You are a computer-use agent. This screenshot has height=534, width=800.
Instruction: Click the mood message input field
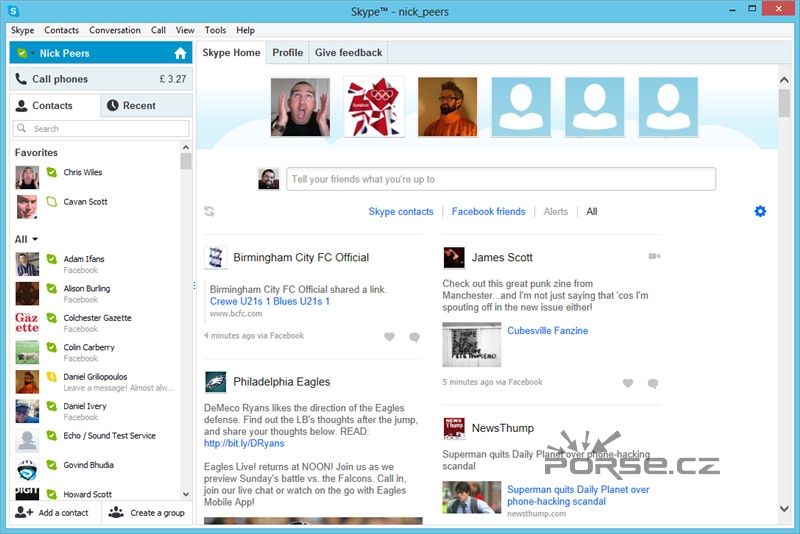pos(501,179)
